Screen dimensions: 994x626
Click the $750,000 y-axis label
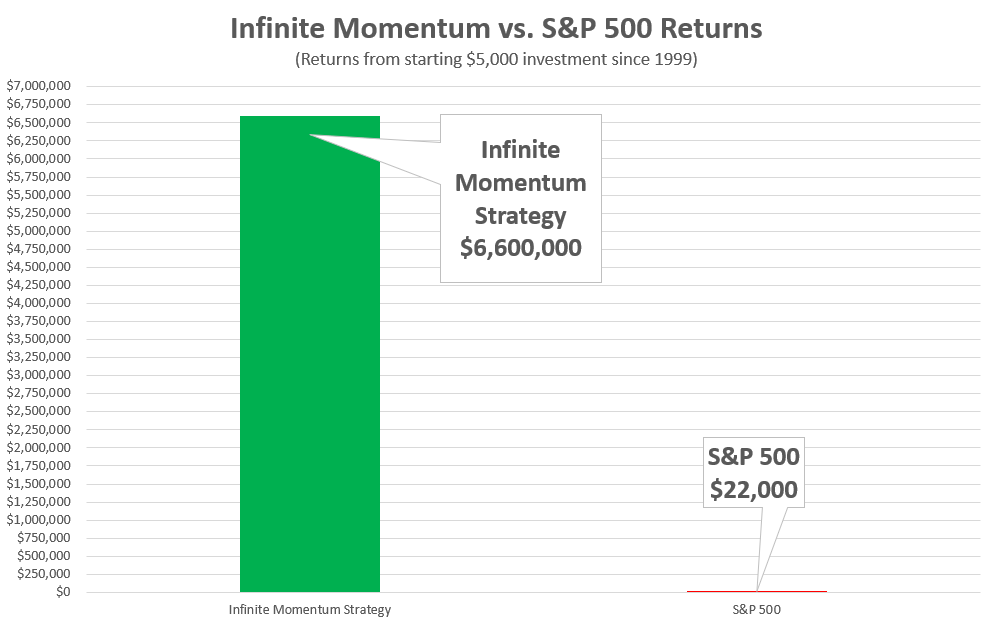point(44,537)
